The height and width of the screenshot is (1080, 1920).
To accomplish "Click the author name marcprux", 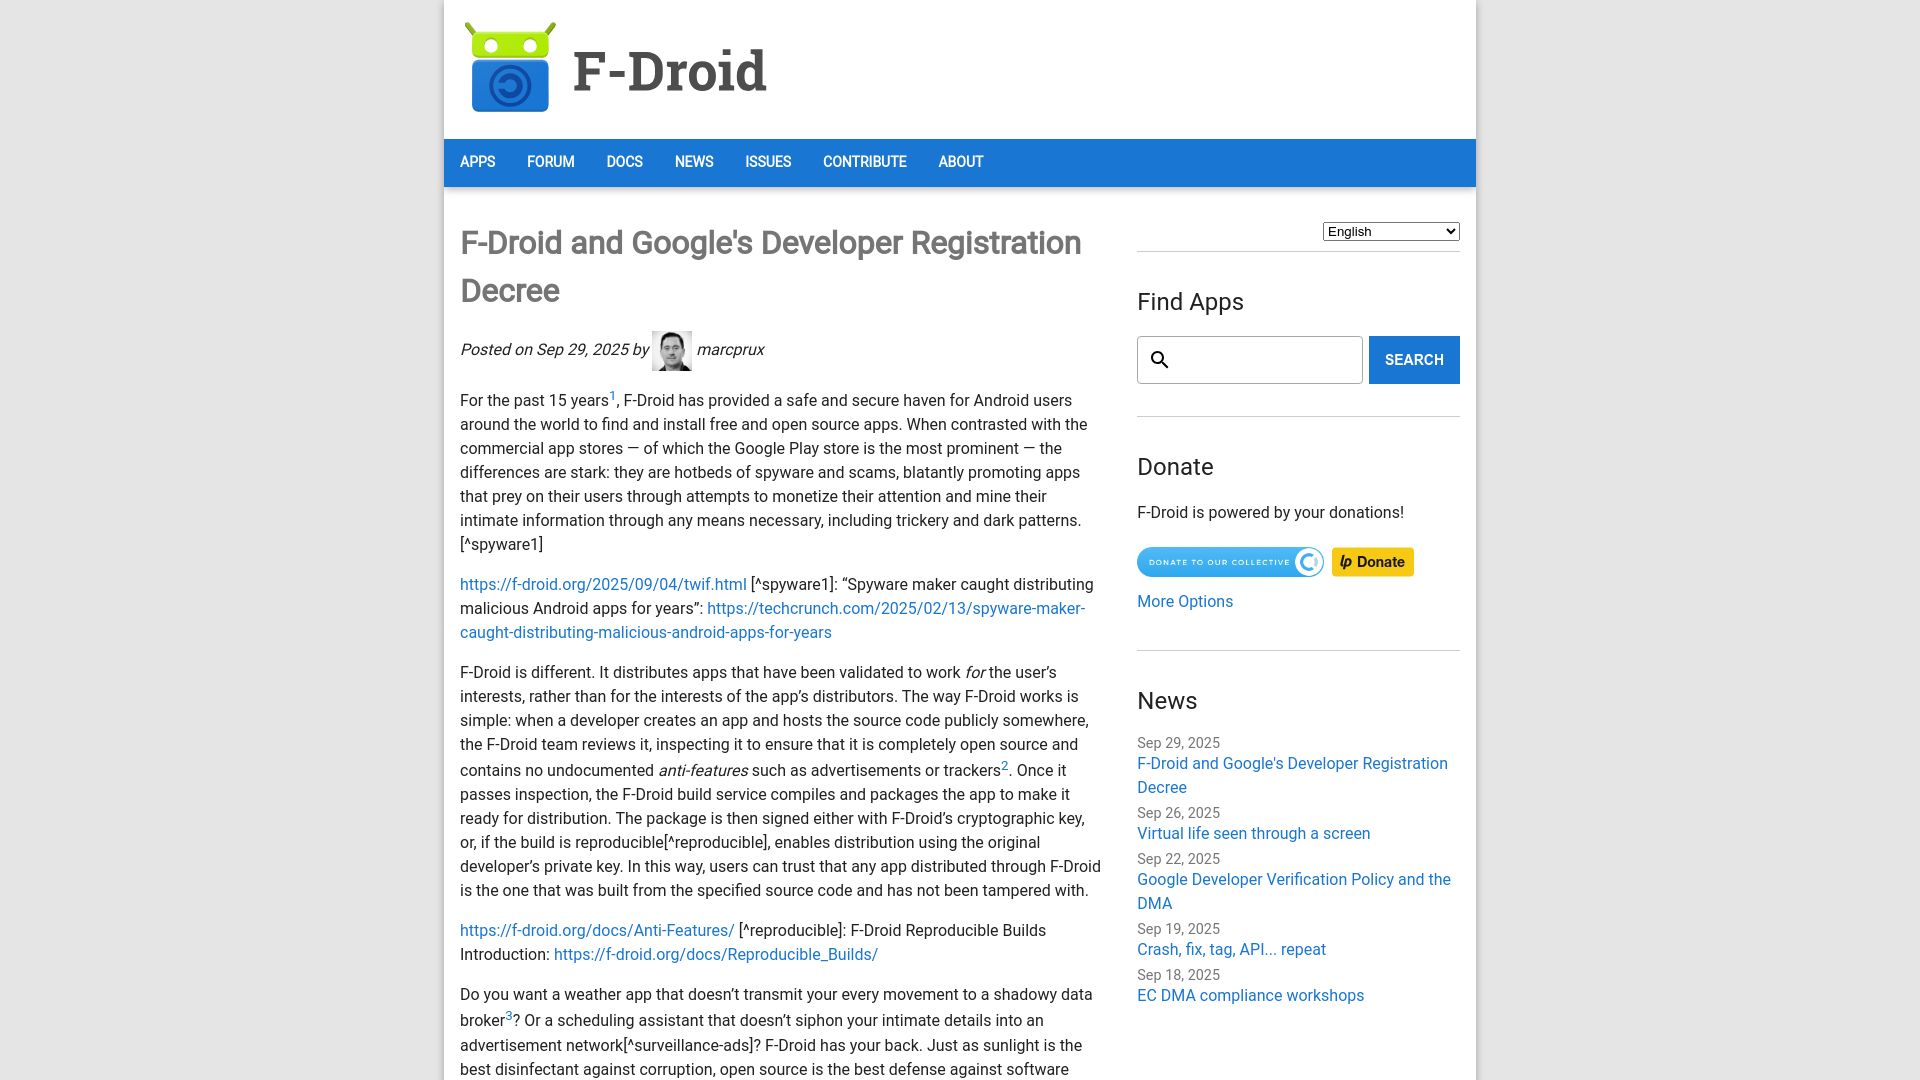I will [730, 350].
